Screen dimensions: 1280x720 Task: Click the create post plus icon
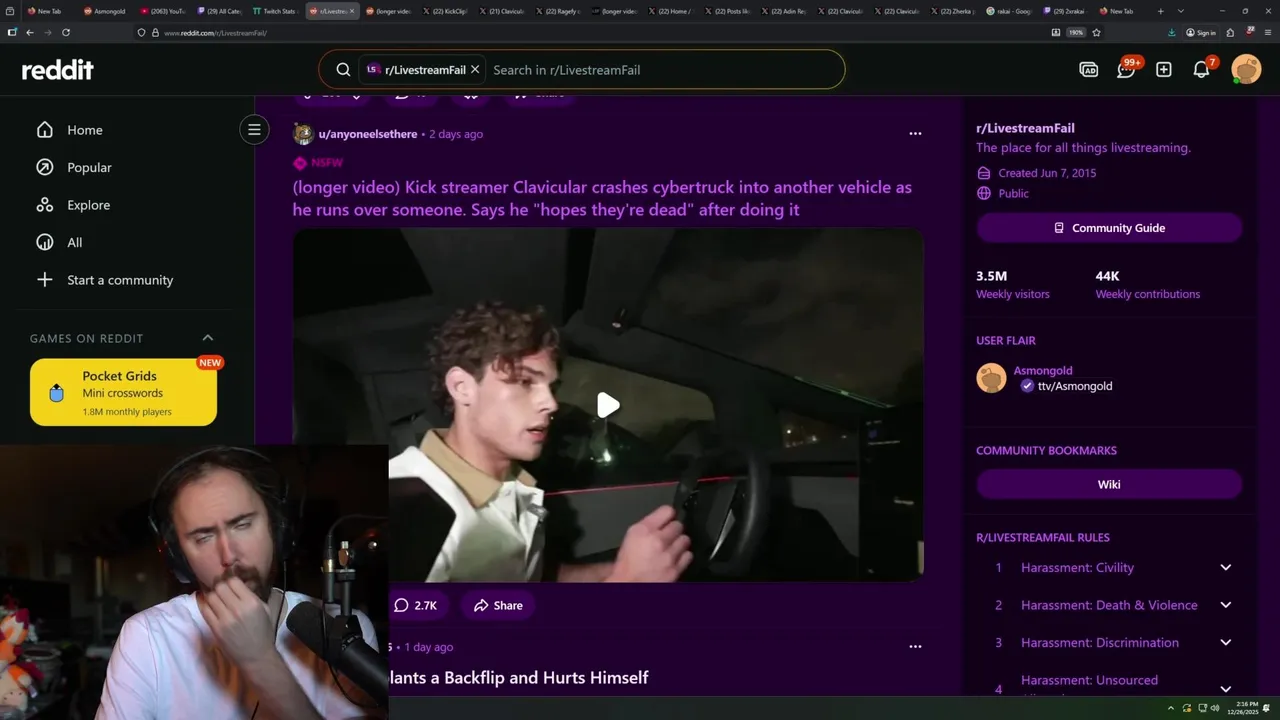tap(1164, 70)
